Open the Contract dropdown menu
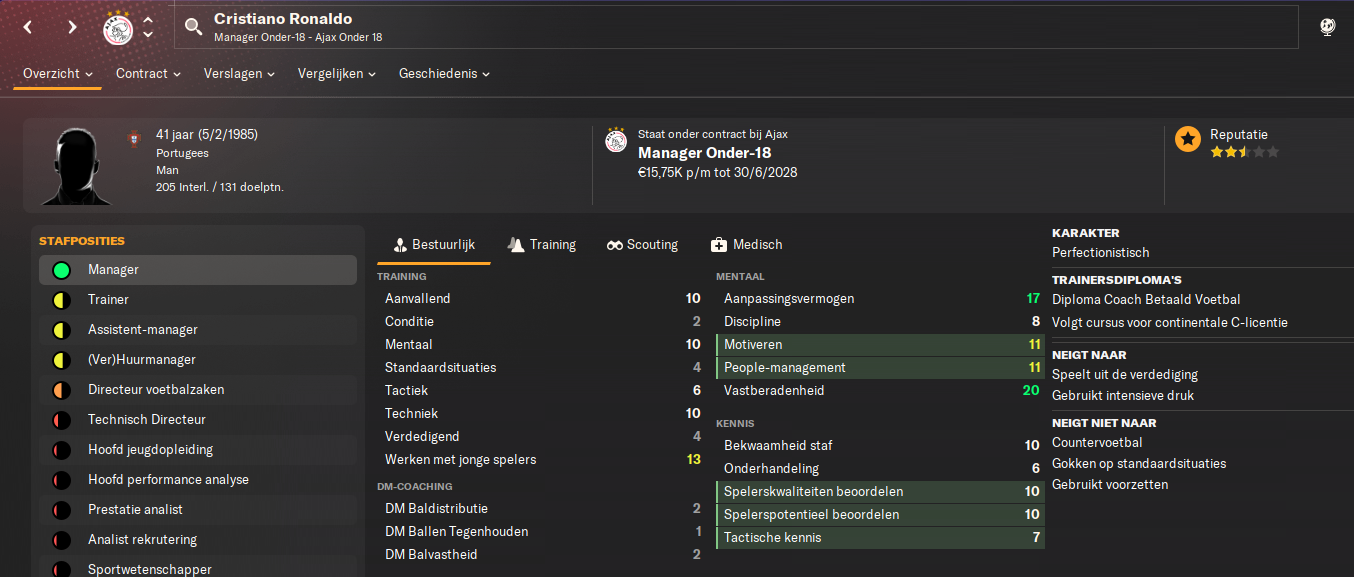 pyautogui.click(x=148, y=74)
